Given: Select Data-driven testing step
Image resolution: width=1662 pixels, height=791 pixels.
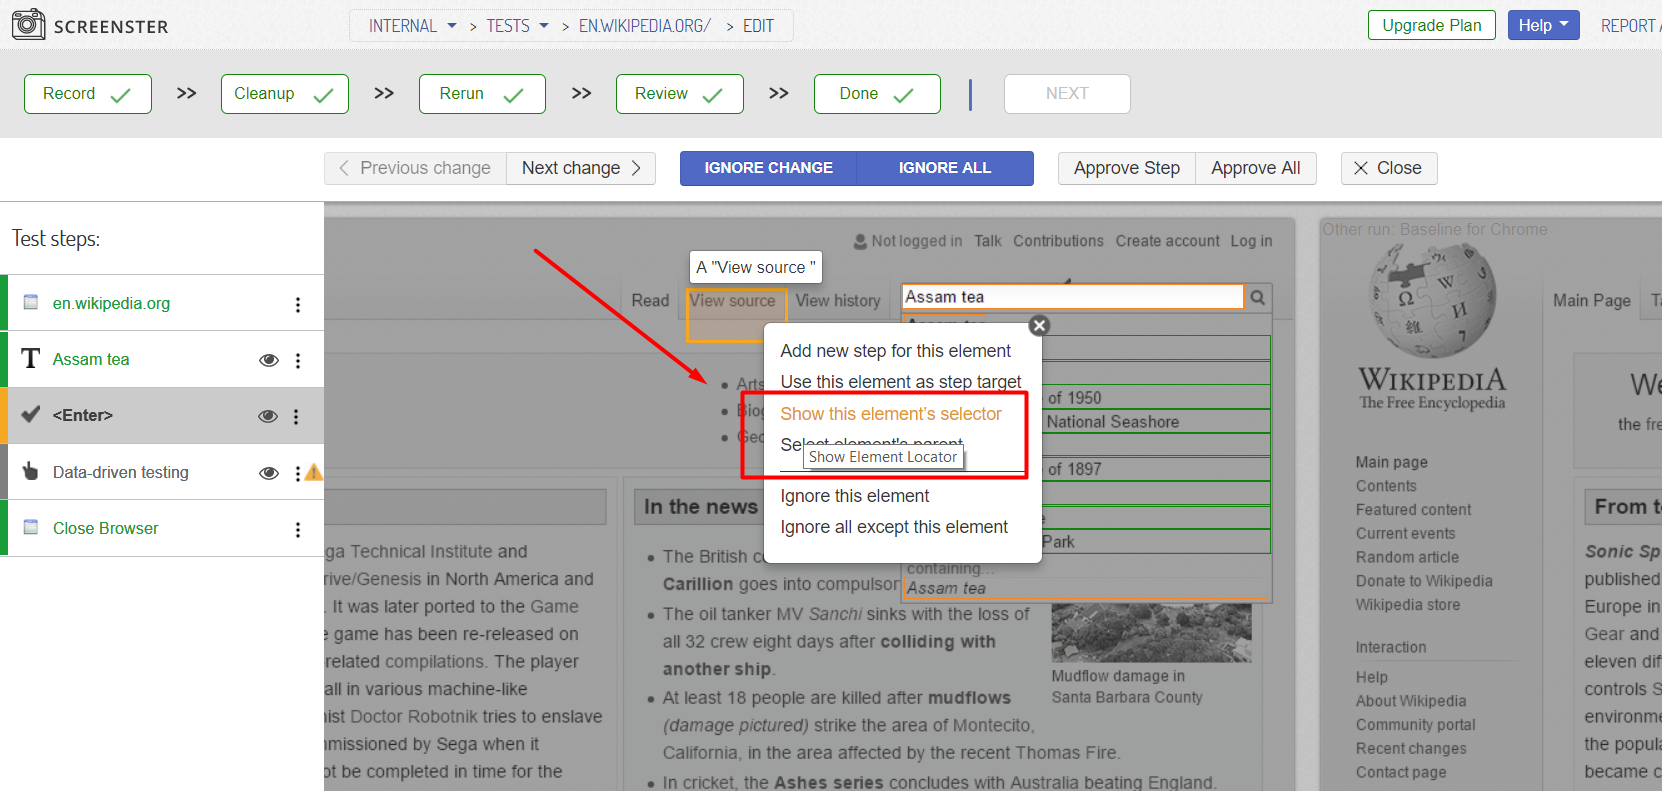Looking at the screenshot, I should coord(162,472).
